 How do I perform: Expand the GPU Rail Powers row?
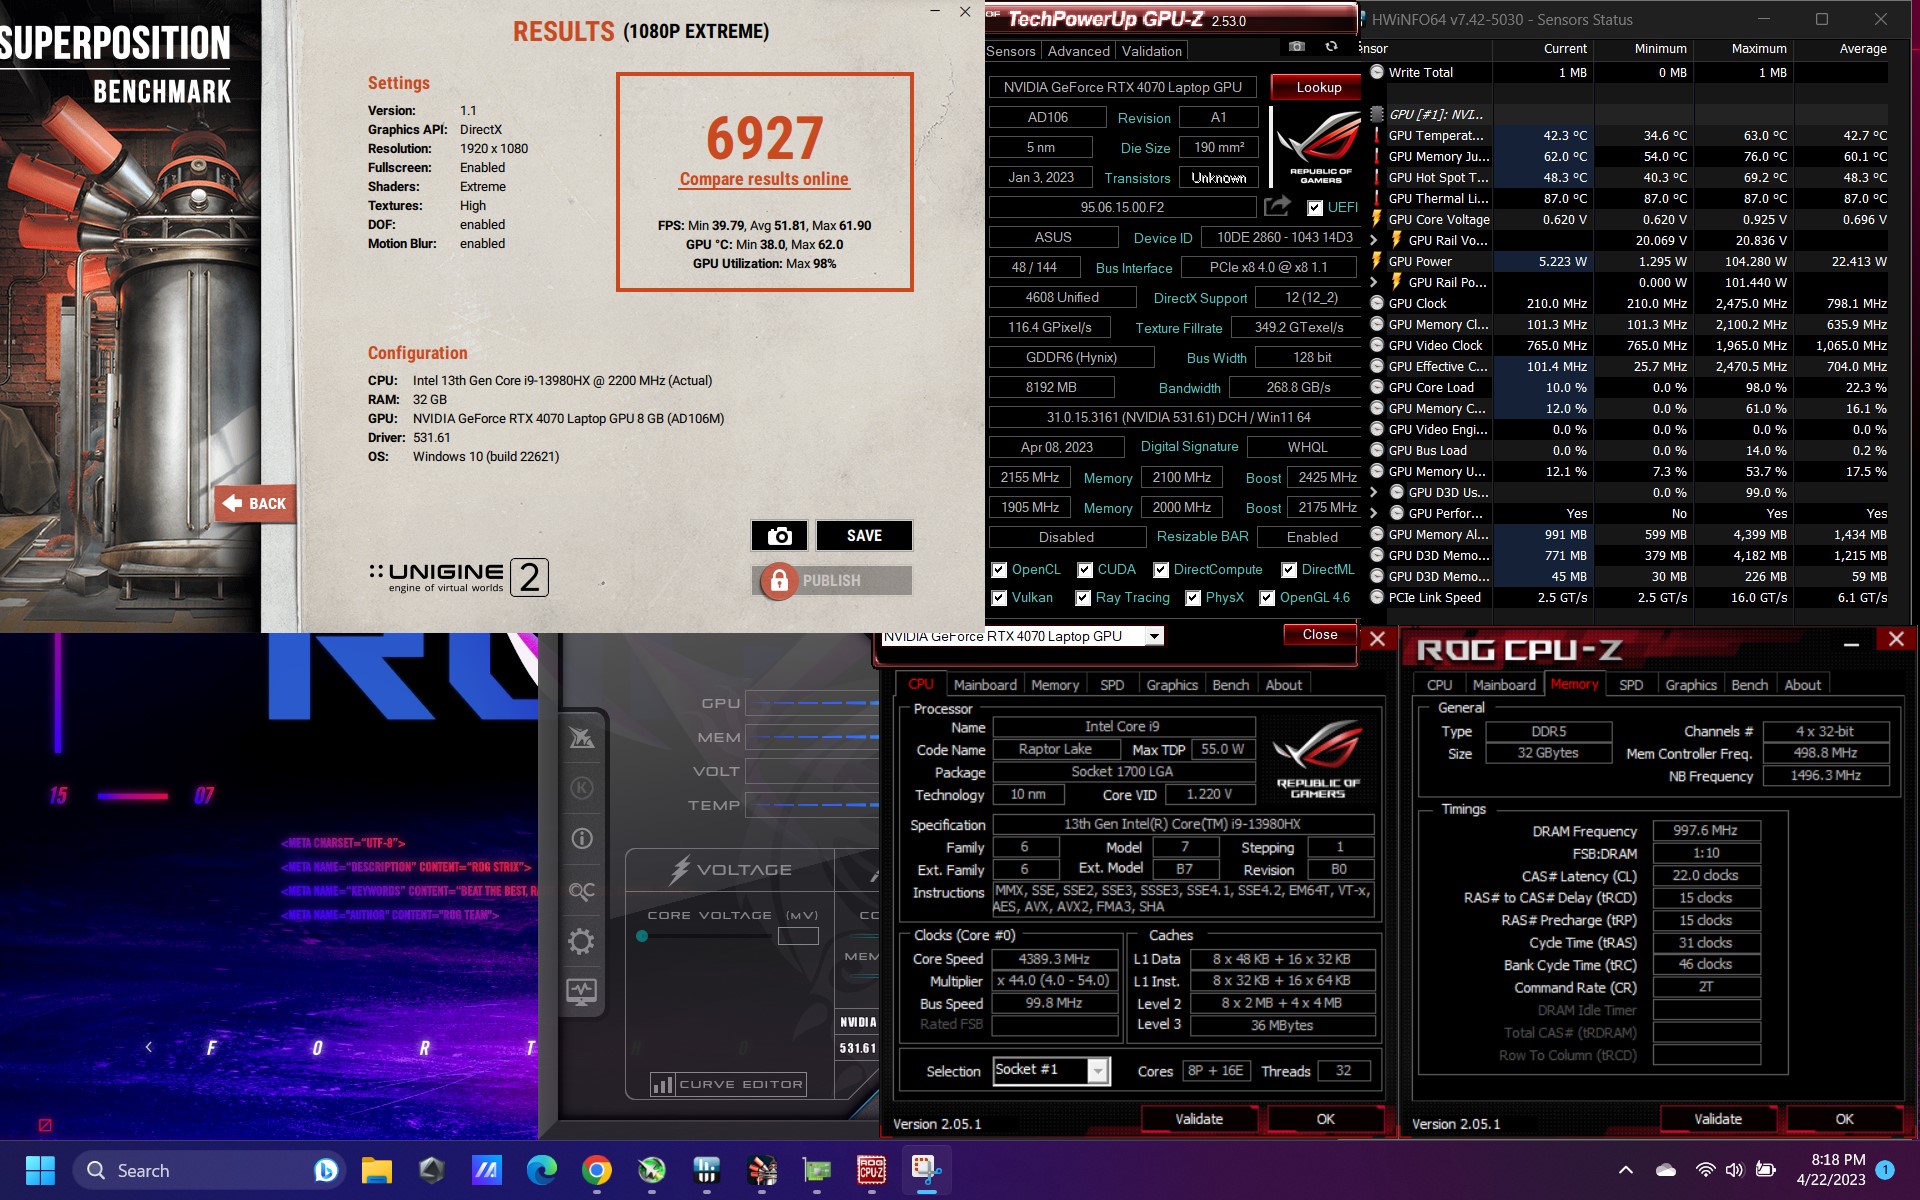click(1374, 282)
